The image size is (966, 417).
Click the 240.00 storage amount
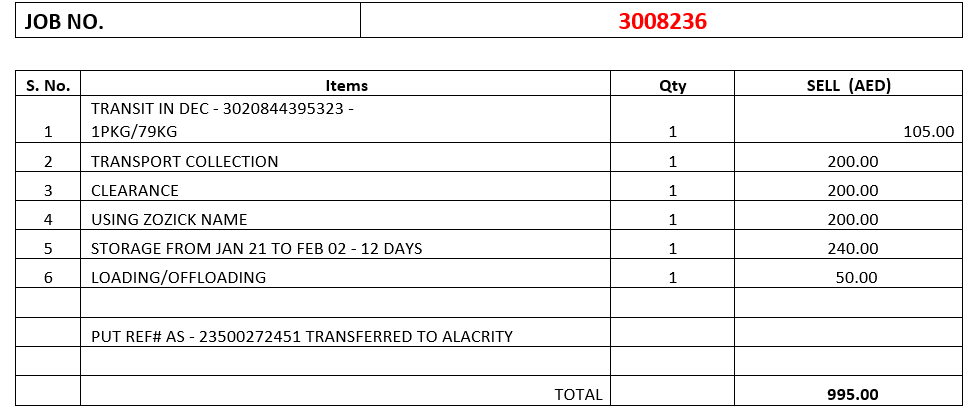[x=853, y=248]
